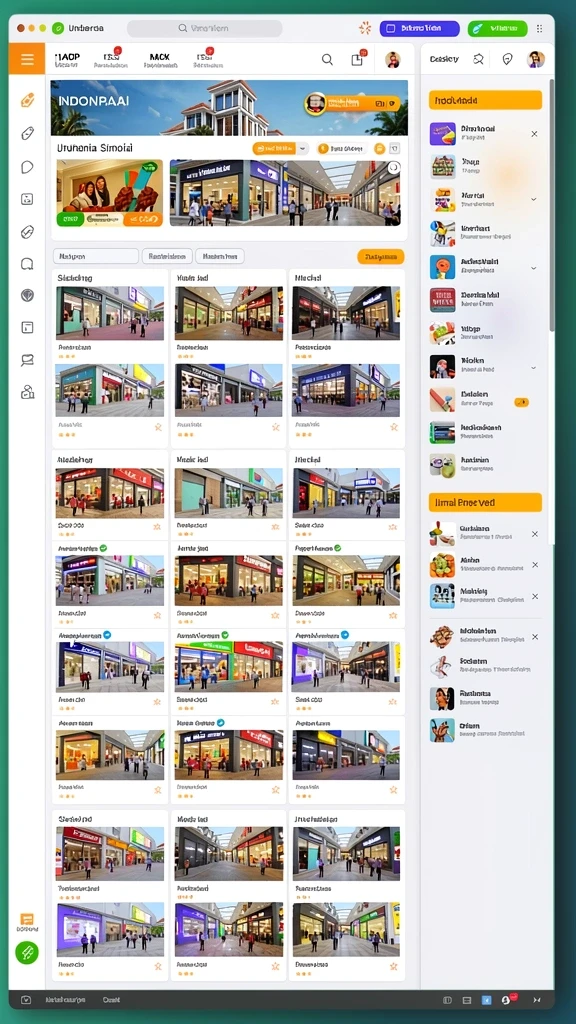Remove the waffle icon item in lower list
The image size is (576, 1024).
point(535,637)
